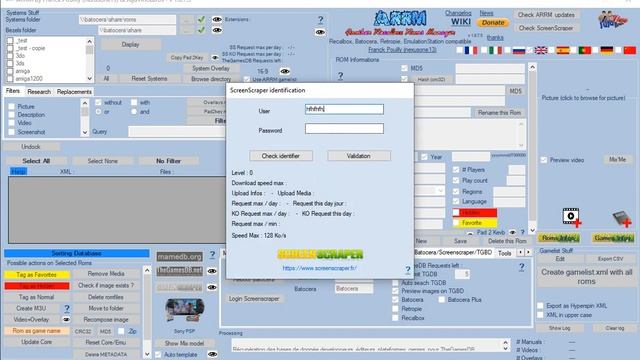Click eye icon next to Video+Overlay
The height and width of the screenshot is (360, 640).
tap(66, 320)
